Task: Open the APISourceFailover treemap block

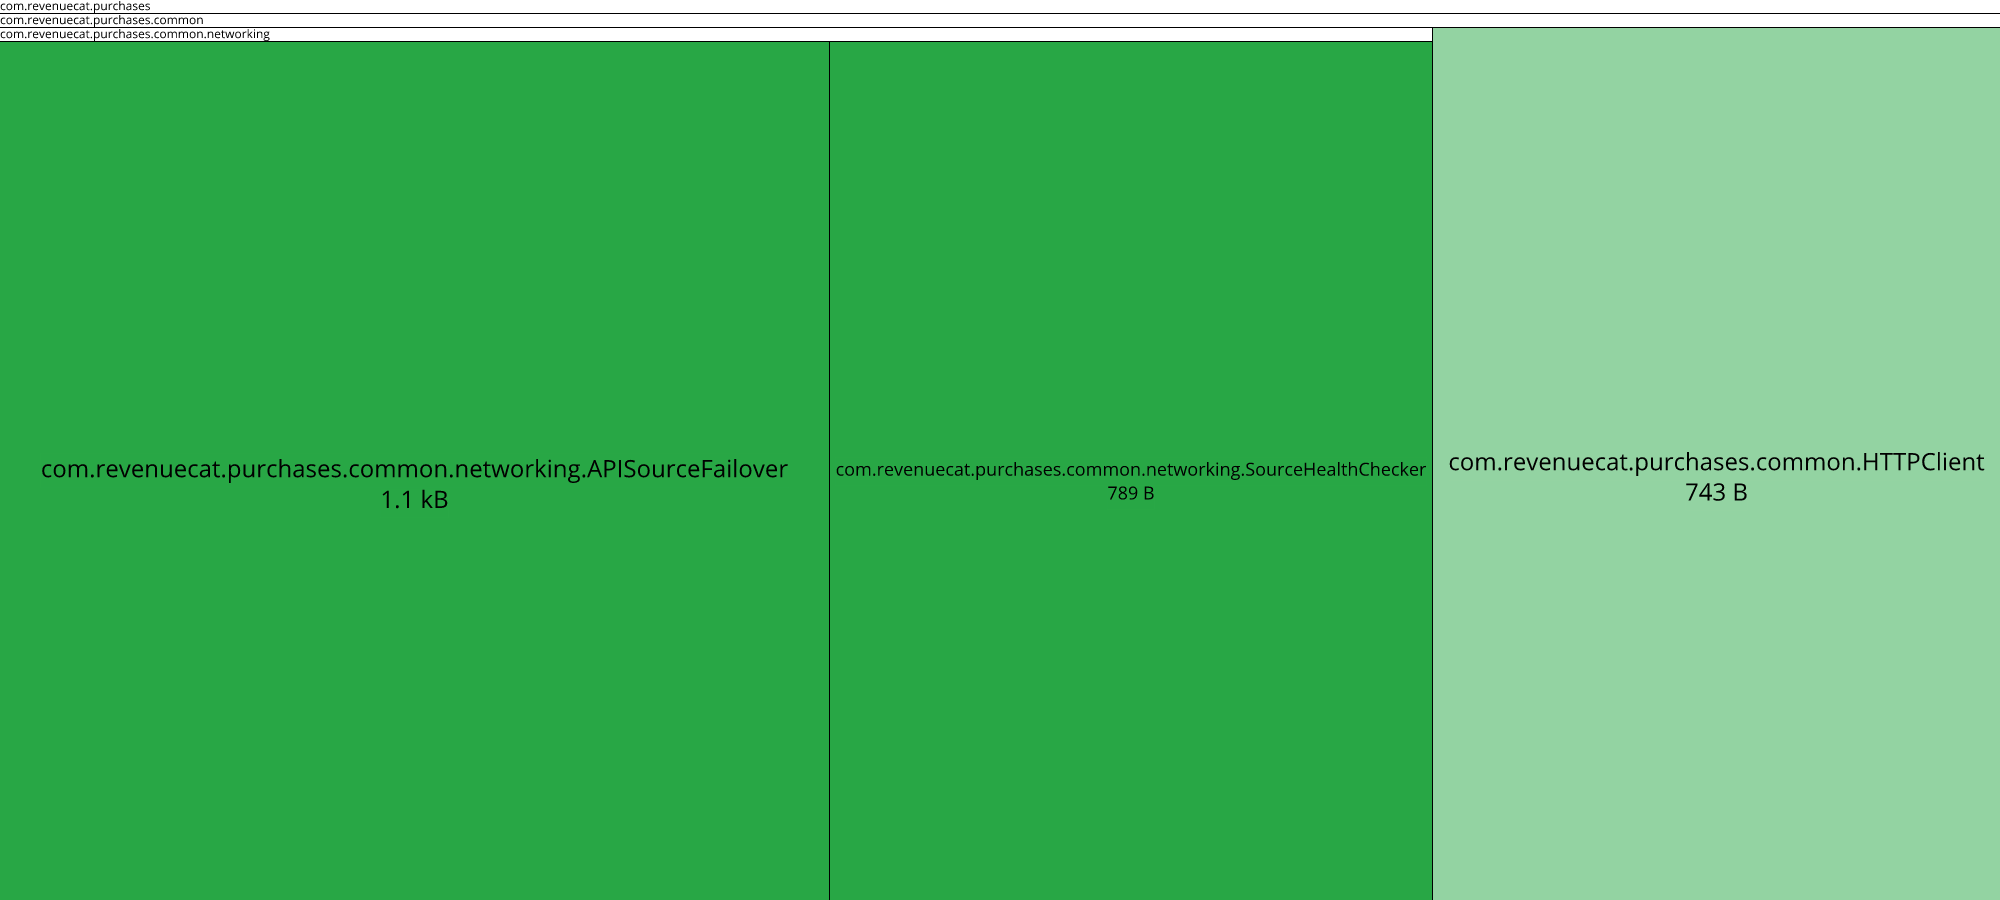Action: [414, 470]
